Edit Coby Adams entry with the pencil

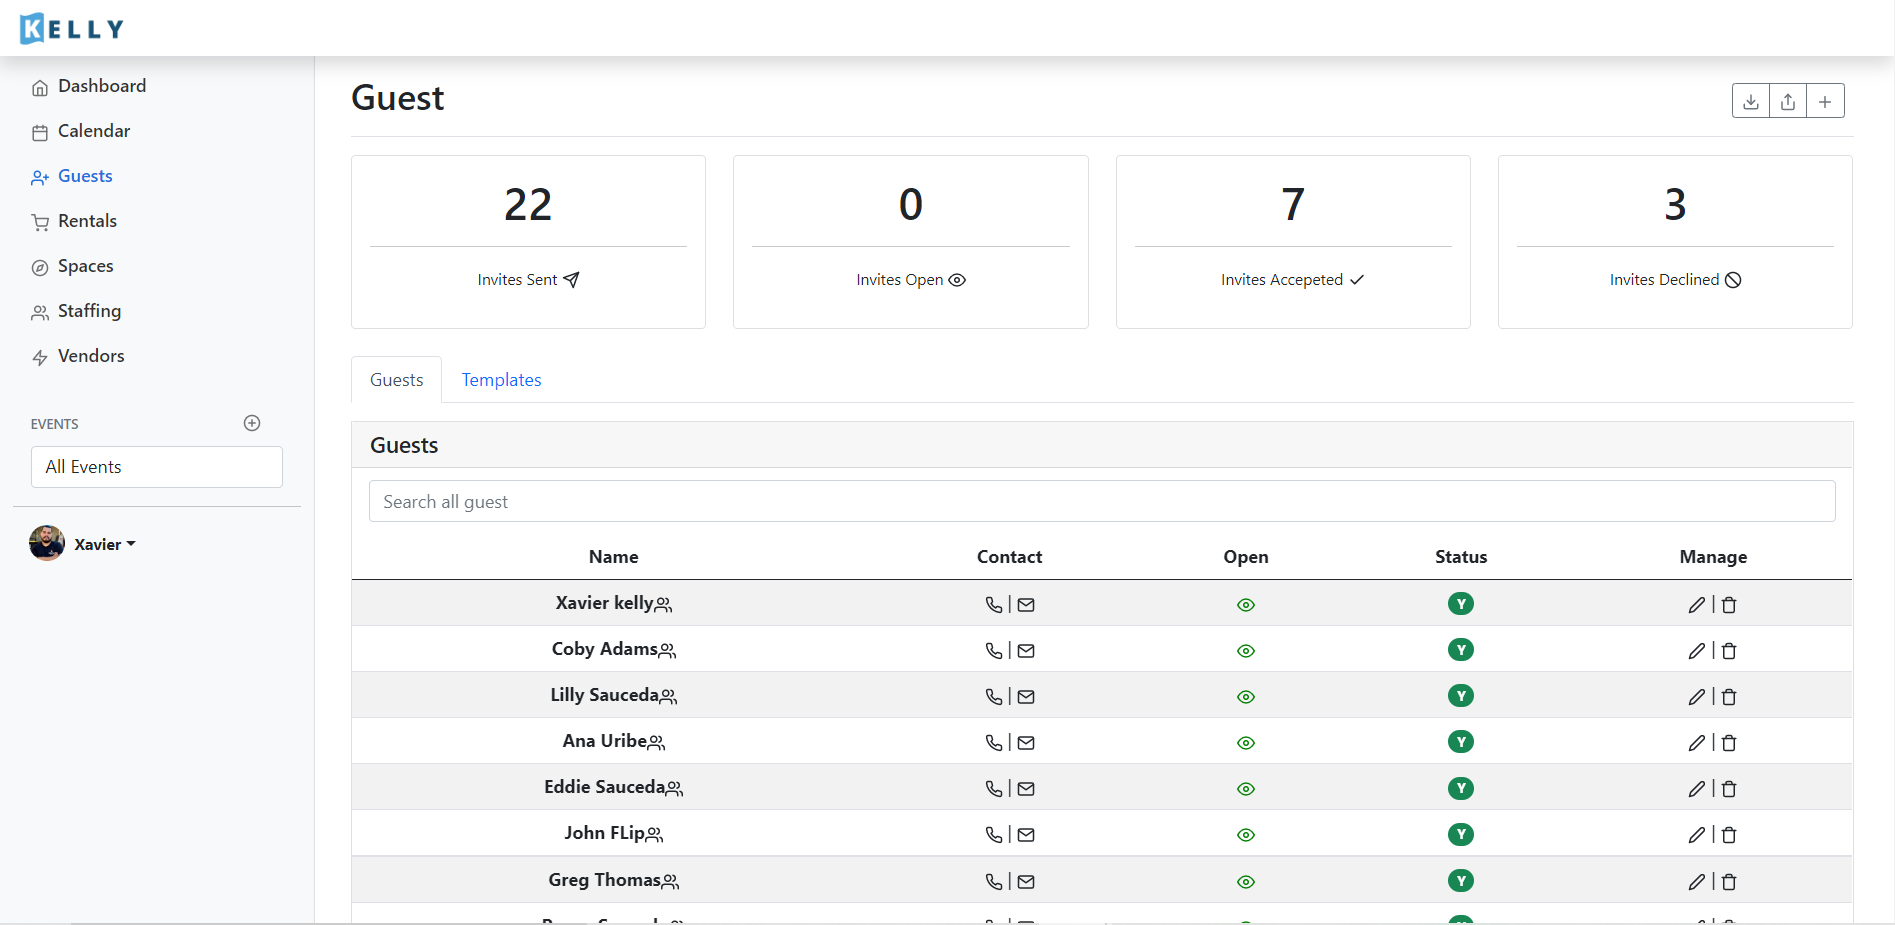pyautogui.click(x=1697, y=650)
